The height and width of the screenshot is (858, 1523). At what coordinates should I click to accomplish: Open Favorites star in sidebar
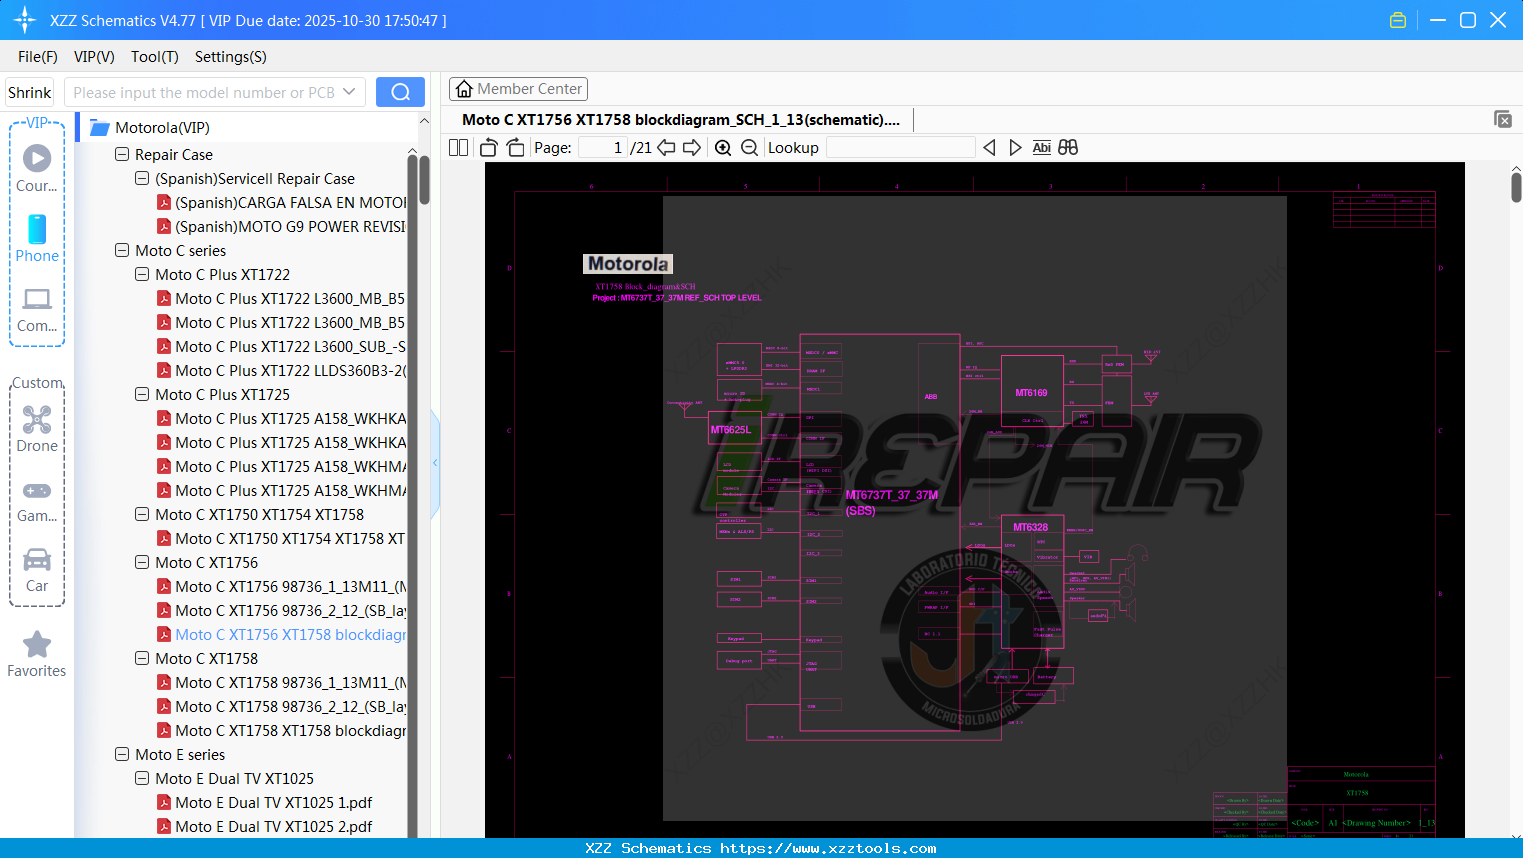point(37,654)
